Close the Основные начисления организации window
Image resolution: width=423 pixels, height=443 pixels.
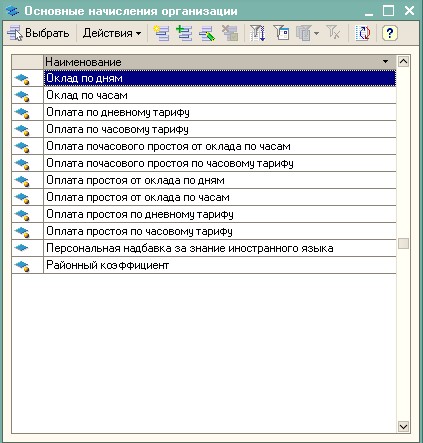(x=409, y=11)
